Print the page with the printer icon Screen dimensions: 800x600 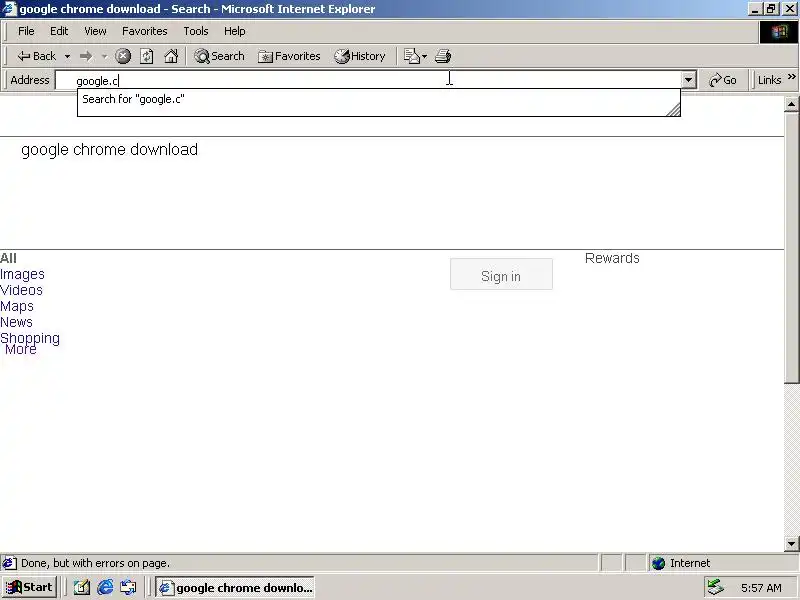click(443, 56)
